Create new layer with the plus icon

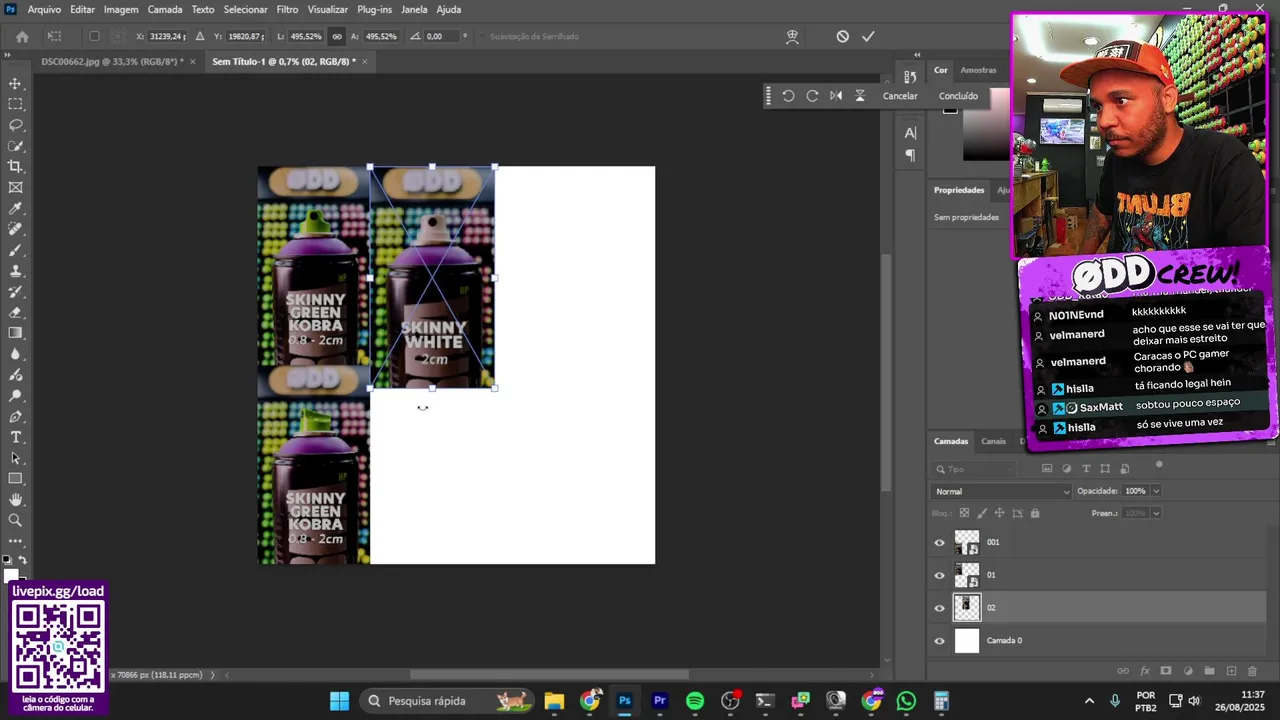point(1231,671)
